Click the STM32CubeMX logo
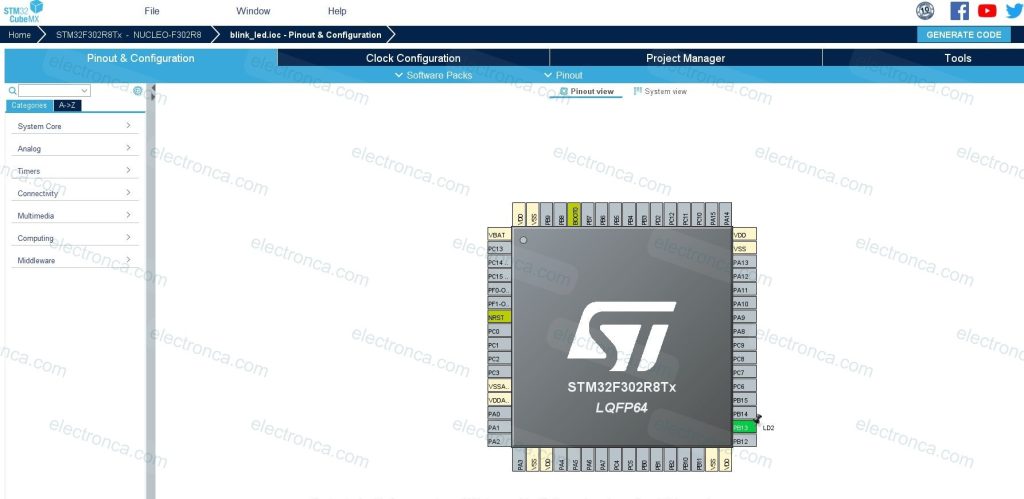The image size is (1024, 499). (x=22, y=11)
